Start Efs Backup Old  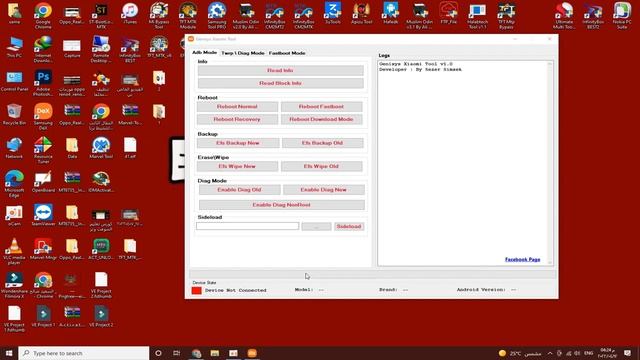pyautogui.click(x=322, y=143)
